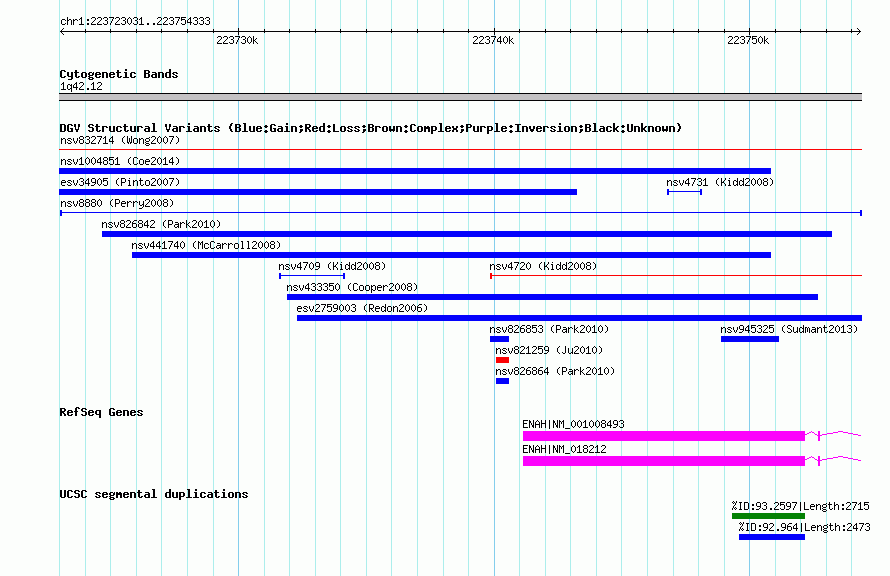Viewport: 890px width, 576px height.
Task: Select the nsv4709 (Kidd2008) label
Action: pos(332,266)
